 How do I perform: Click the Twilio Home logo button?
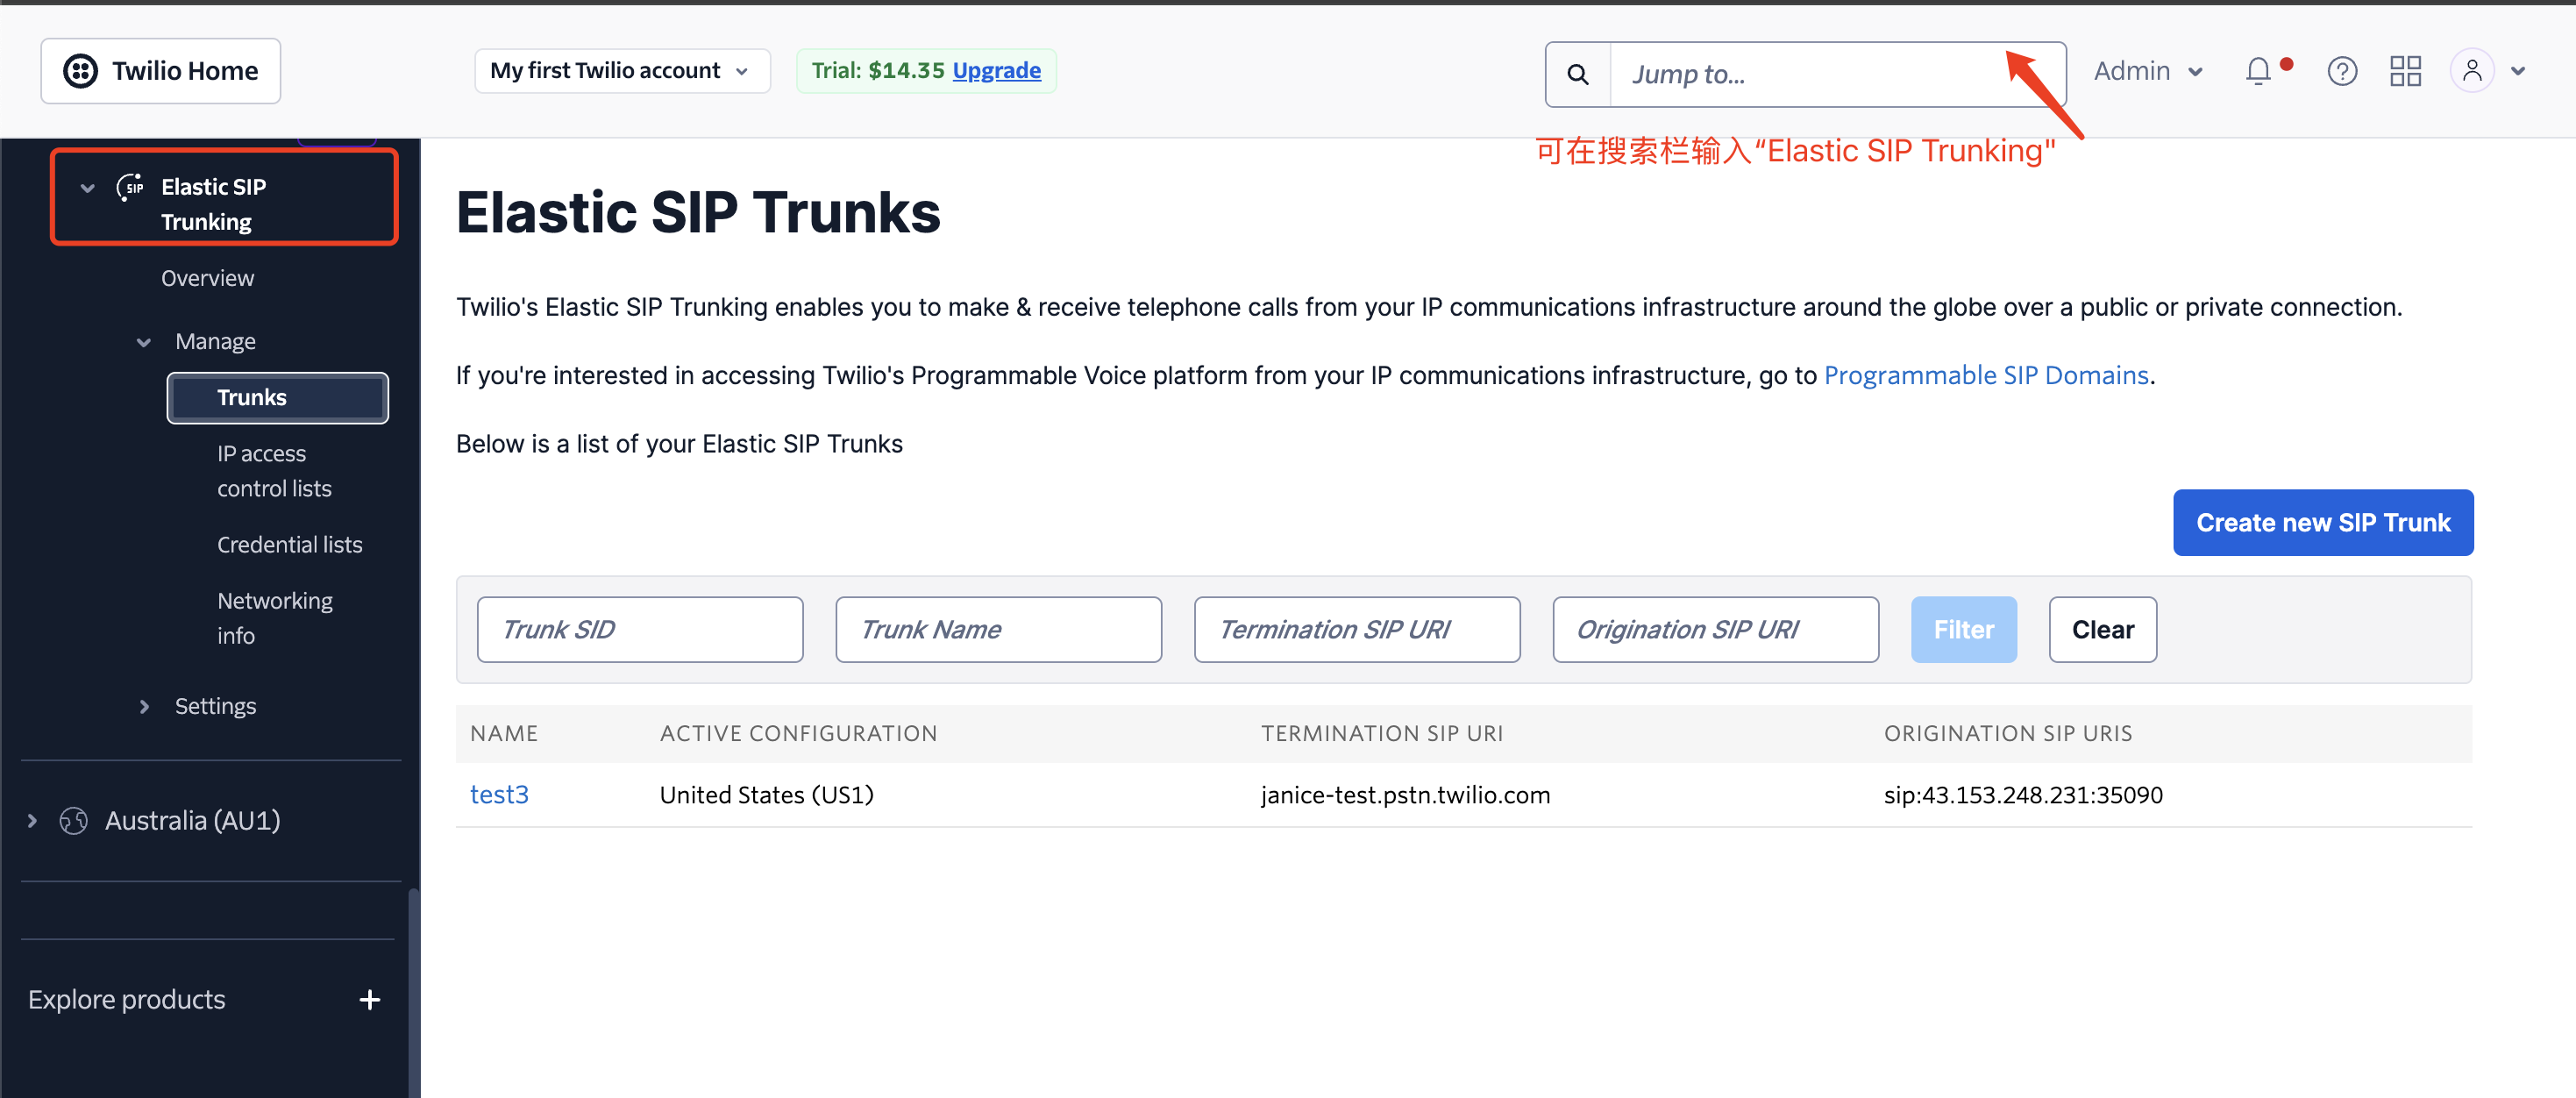[x=160, y=71]
